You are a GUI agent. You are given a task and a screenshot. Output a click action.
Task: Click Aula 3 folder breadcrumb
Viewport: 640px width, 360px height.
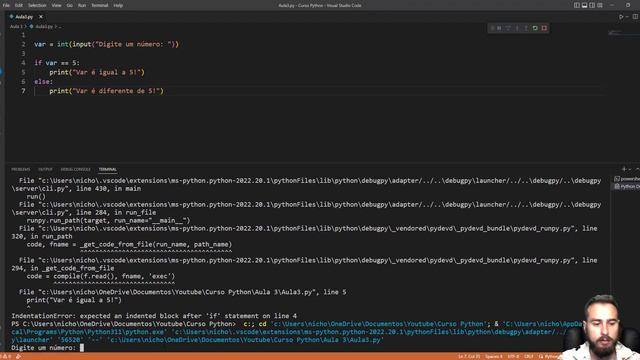pyautogui.click(x=16, y=27)
